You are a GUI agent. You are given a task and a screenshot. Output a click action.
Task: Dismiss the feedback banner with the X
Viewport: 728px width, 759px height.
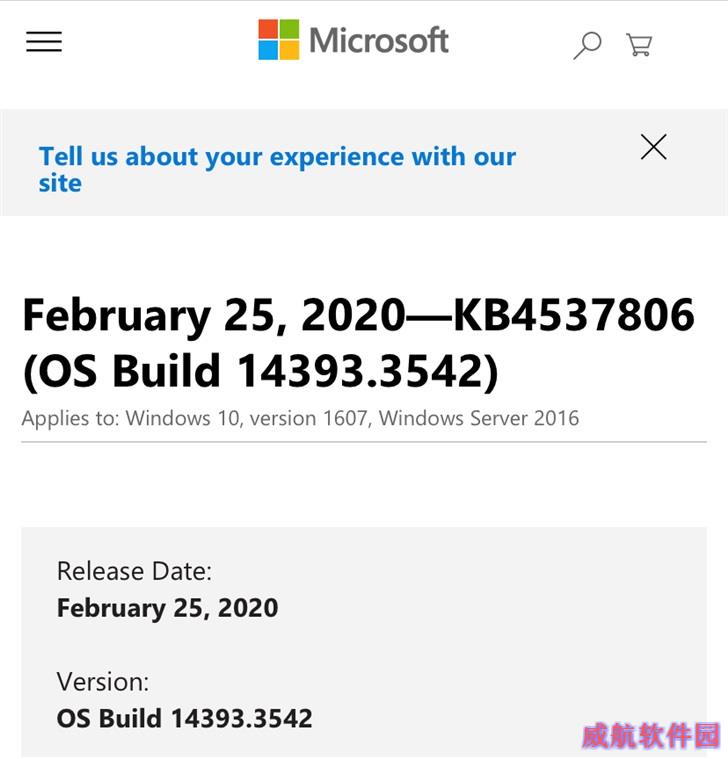653,147
